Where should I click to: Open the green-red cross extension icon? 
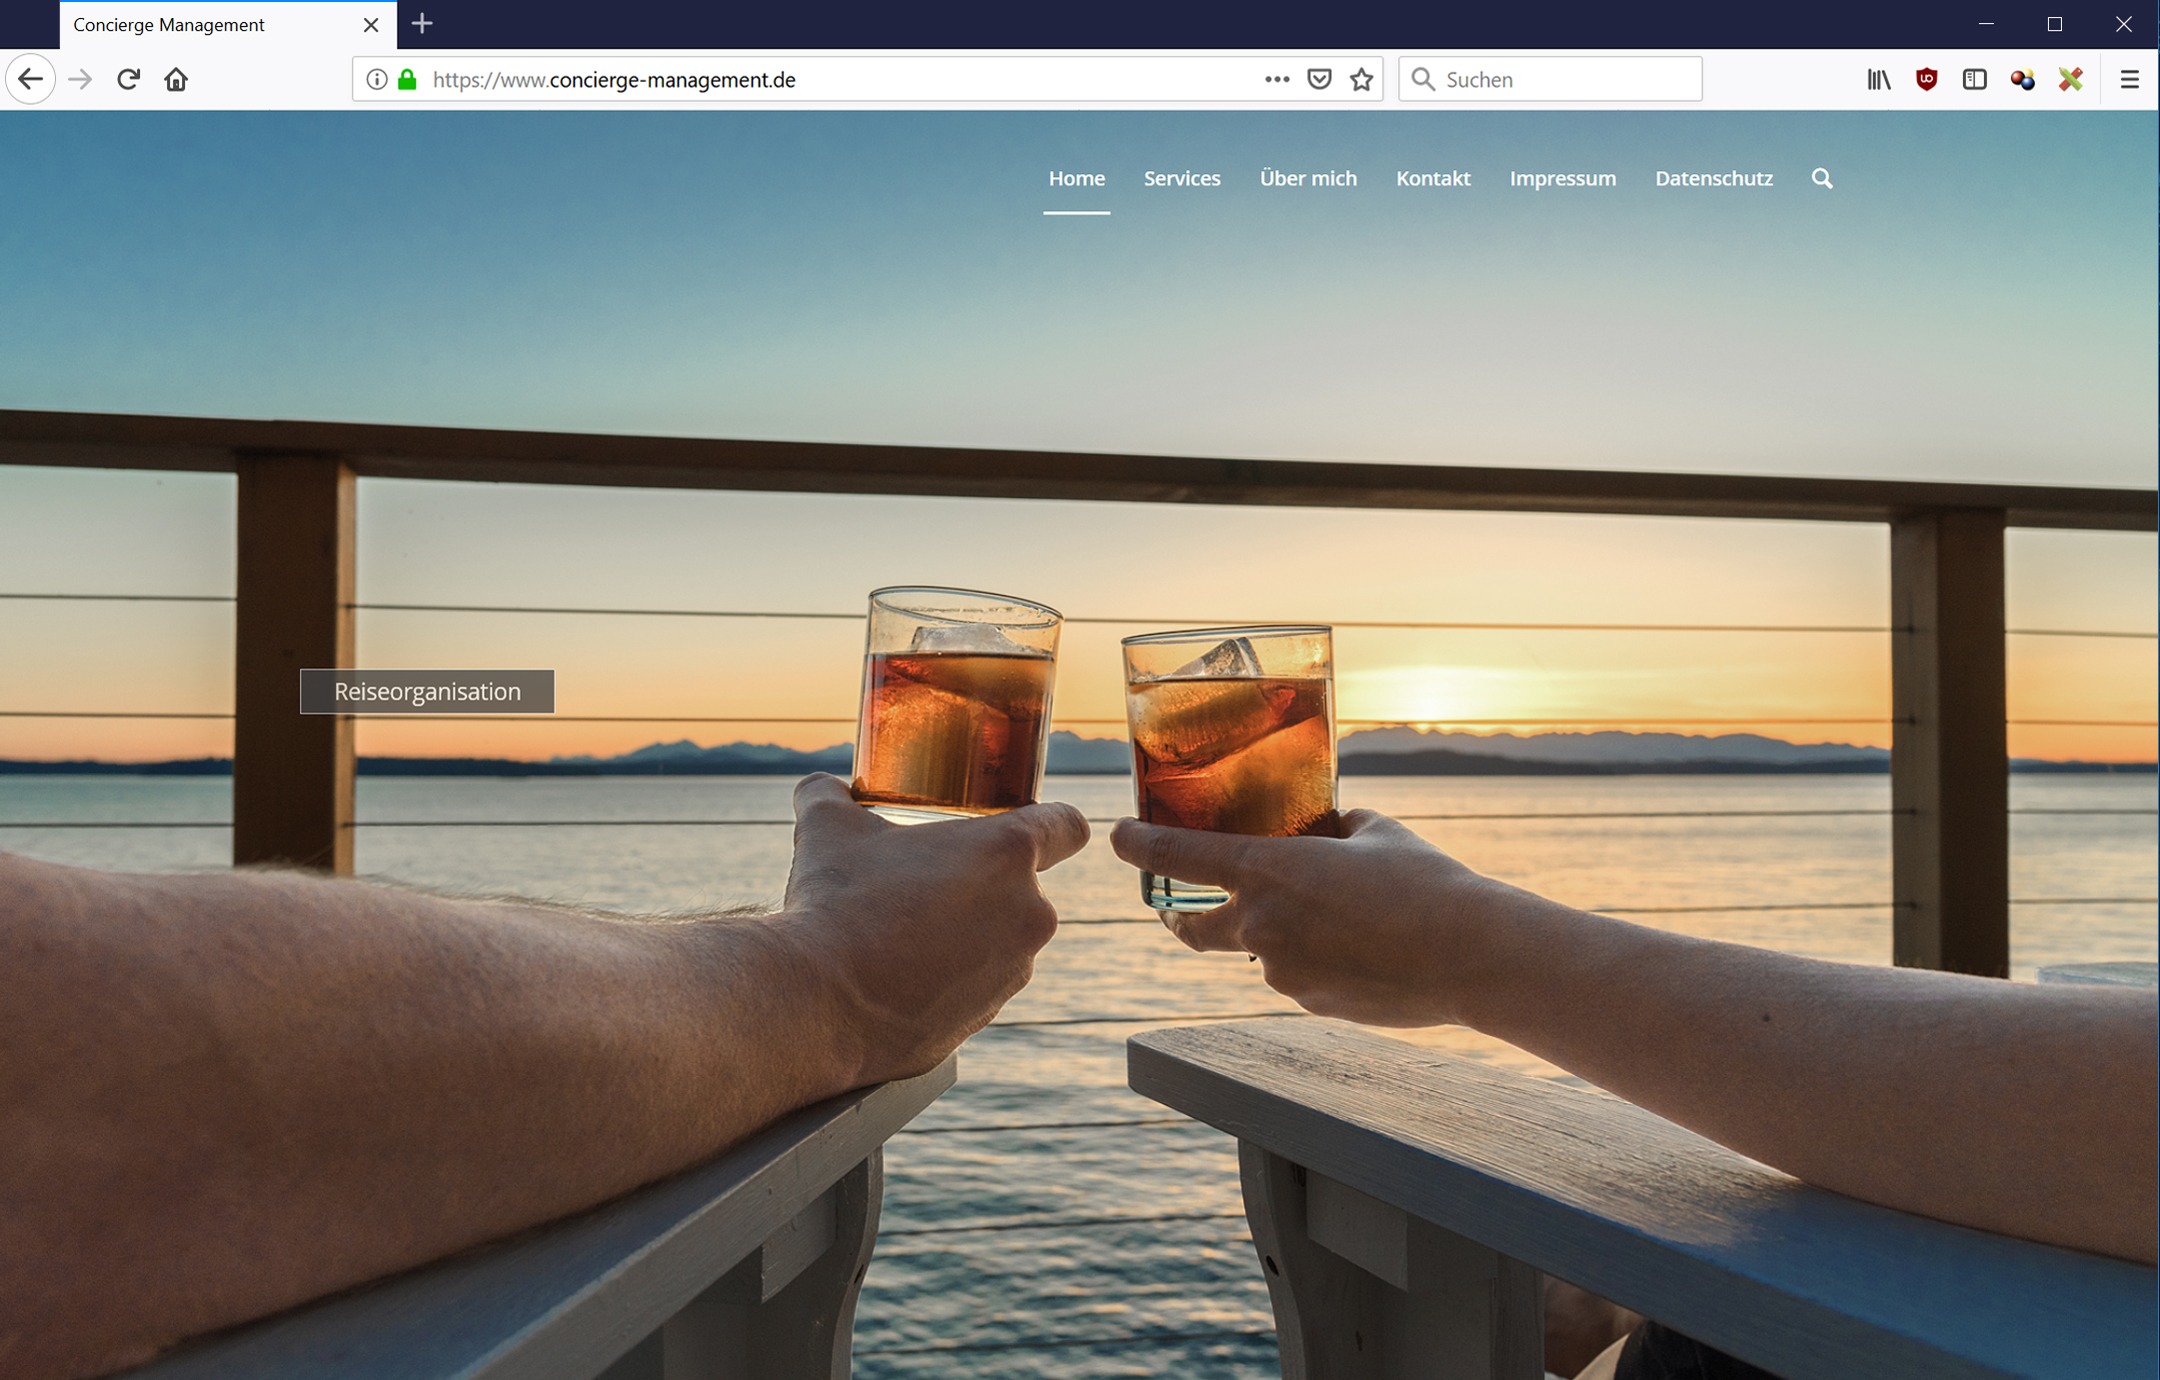tap(2070, 79)
